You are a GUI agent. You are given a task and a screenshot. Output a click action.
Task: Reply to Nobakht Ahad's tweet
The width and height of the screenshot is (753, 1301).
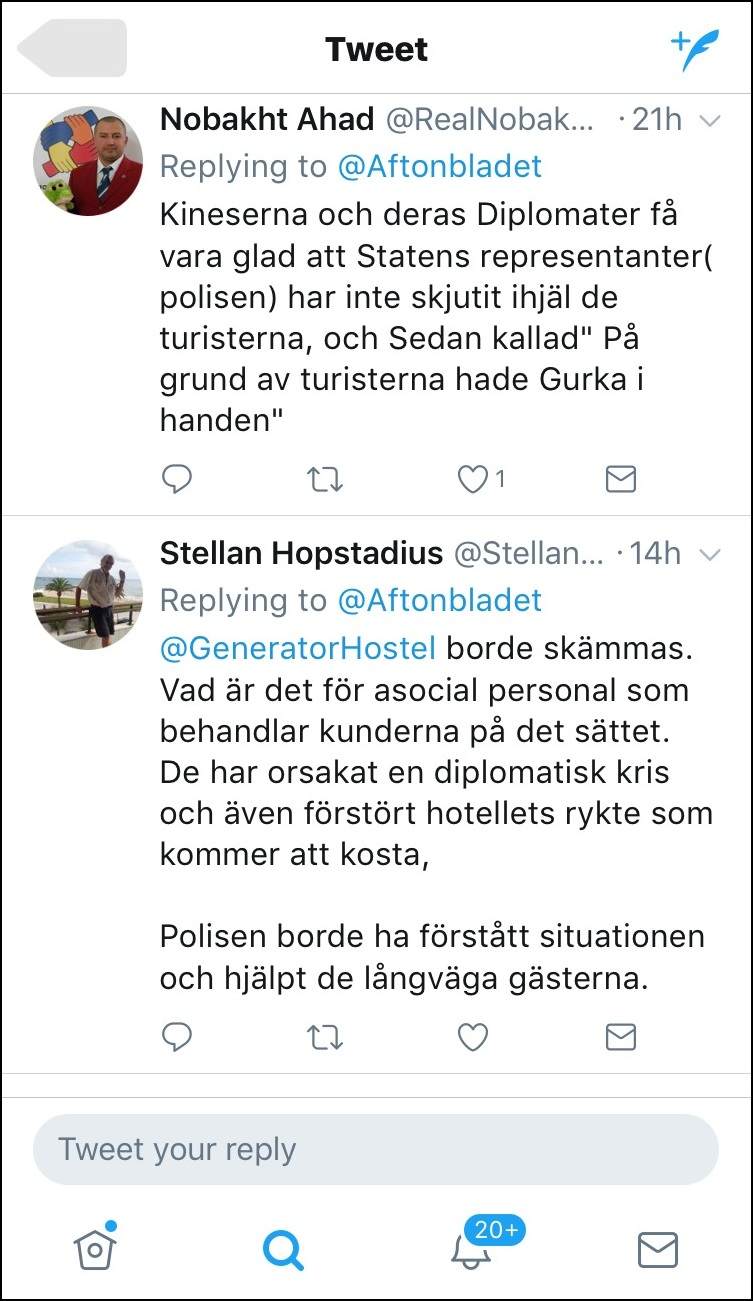(177, 481)
